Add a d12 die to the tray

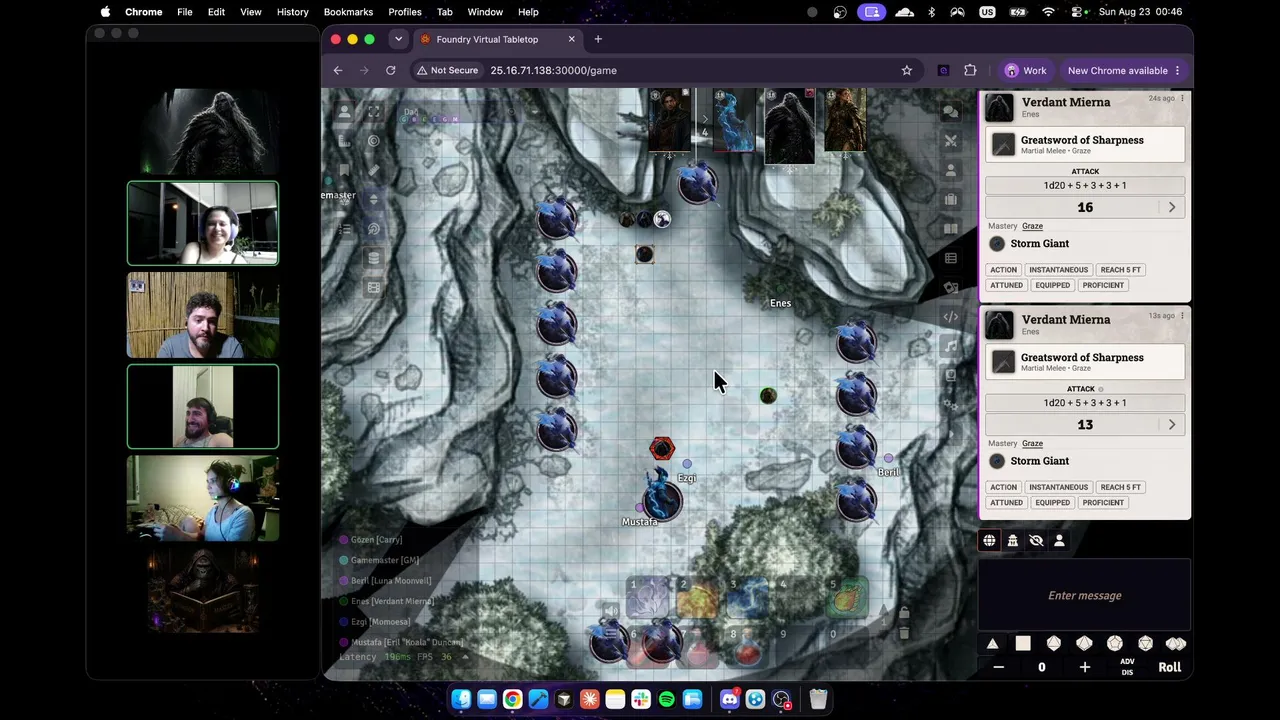1115,644
